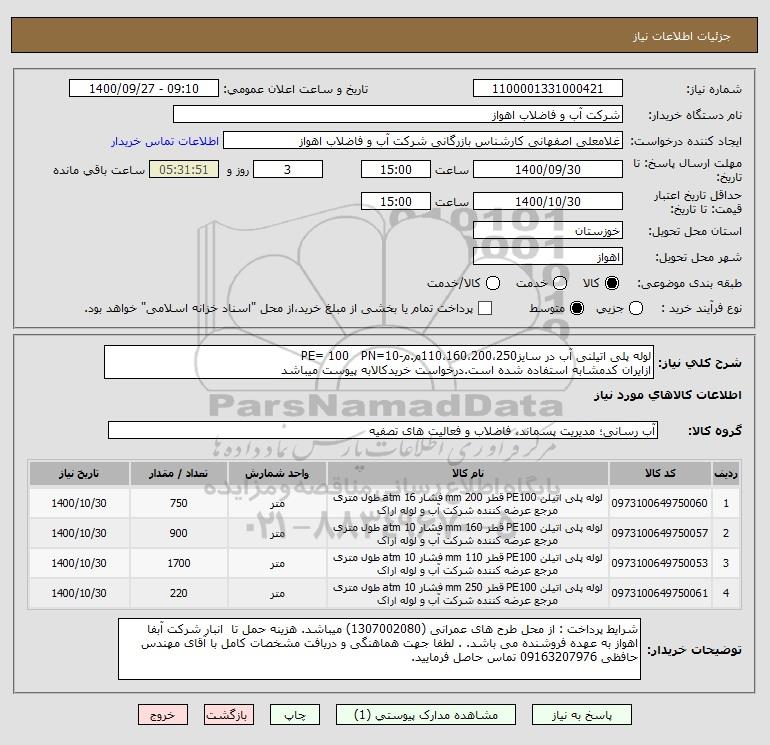
Task: Click the response deadline time 15:00 field
Action: click(x=396, y=169)
